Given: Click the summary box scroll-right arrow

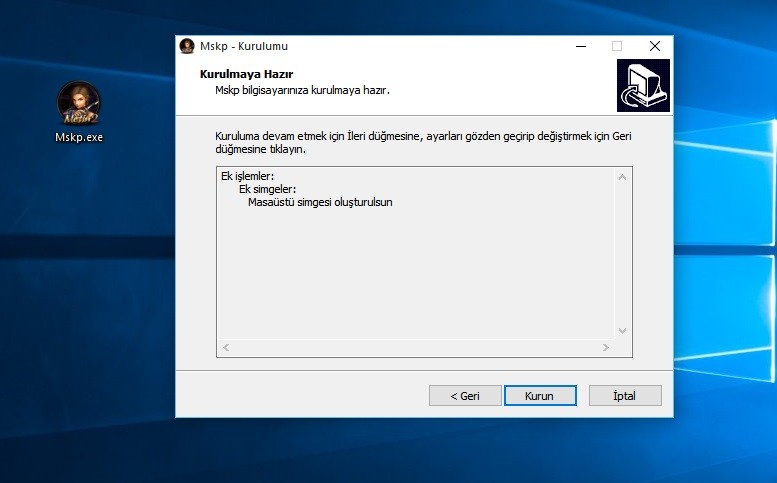Looking at the screenshot, I should pos(606,347).
